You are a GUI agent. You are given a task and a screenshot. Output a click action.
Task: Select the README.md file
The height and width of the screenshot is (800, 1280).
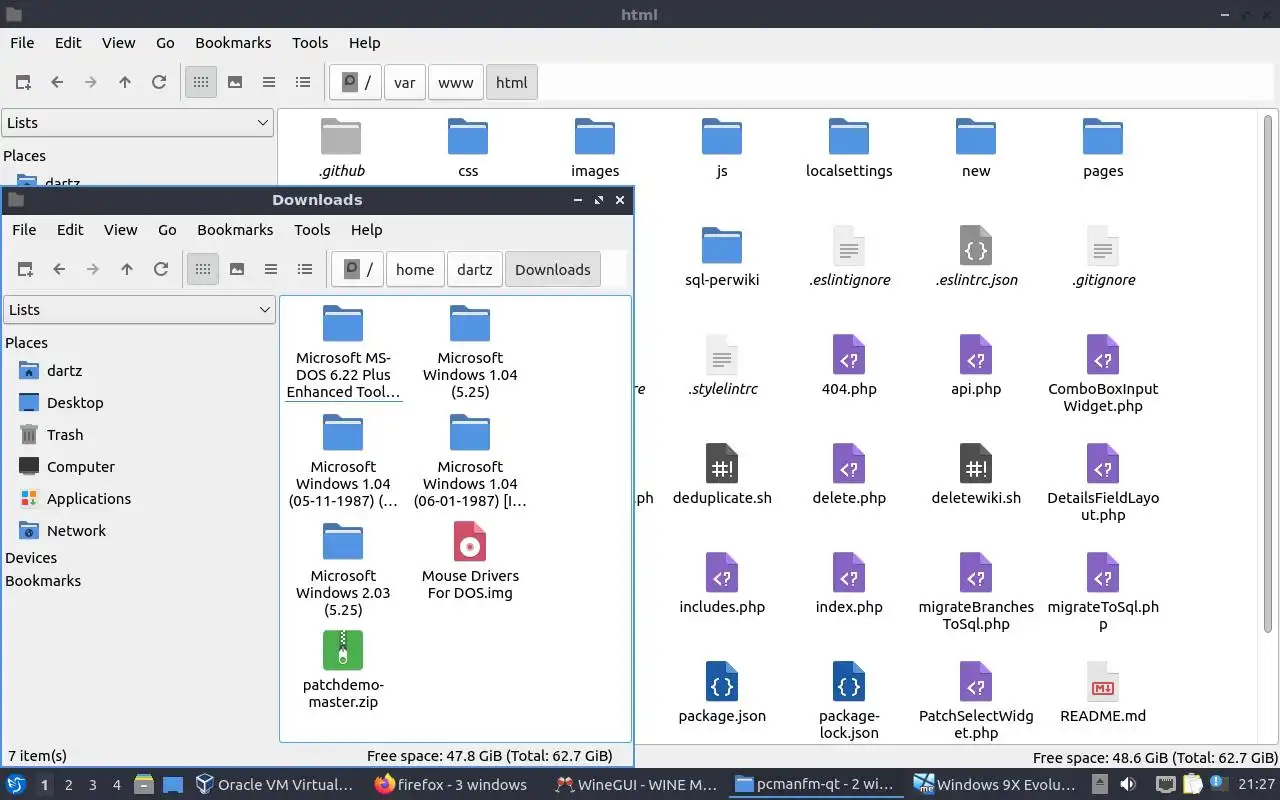pyautogui.click(x=1103, y=693)
